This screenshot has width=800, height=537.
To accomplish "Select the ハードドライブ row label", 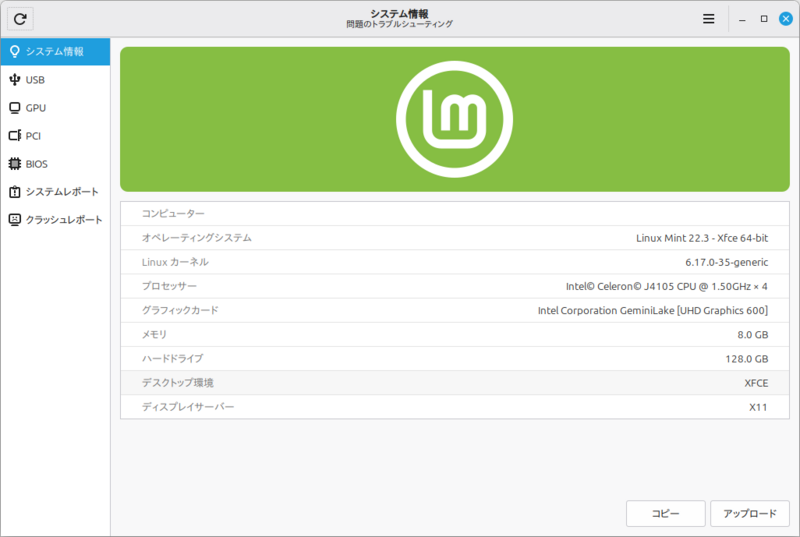I will [172, 359].
